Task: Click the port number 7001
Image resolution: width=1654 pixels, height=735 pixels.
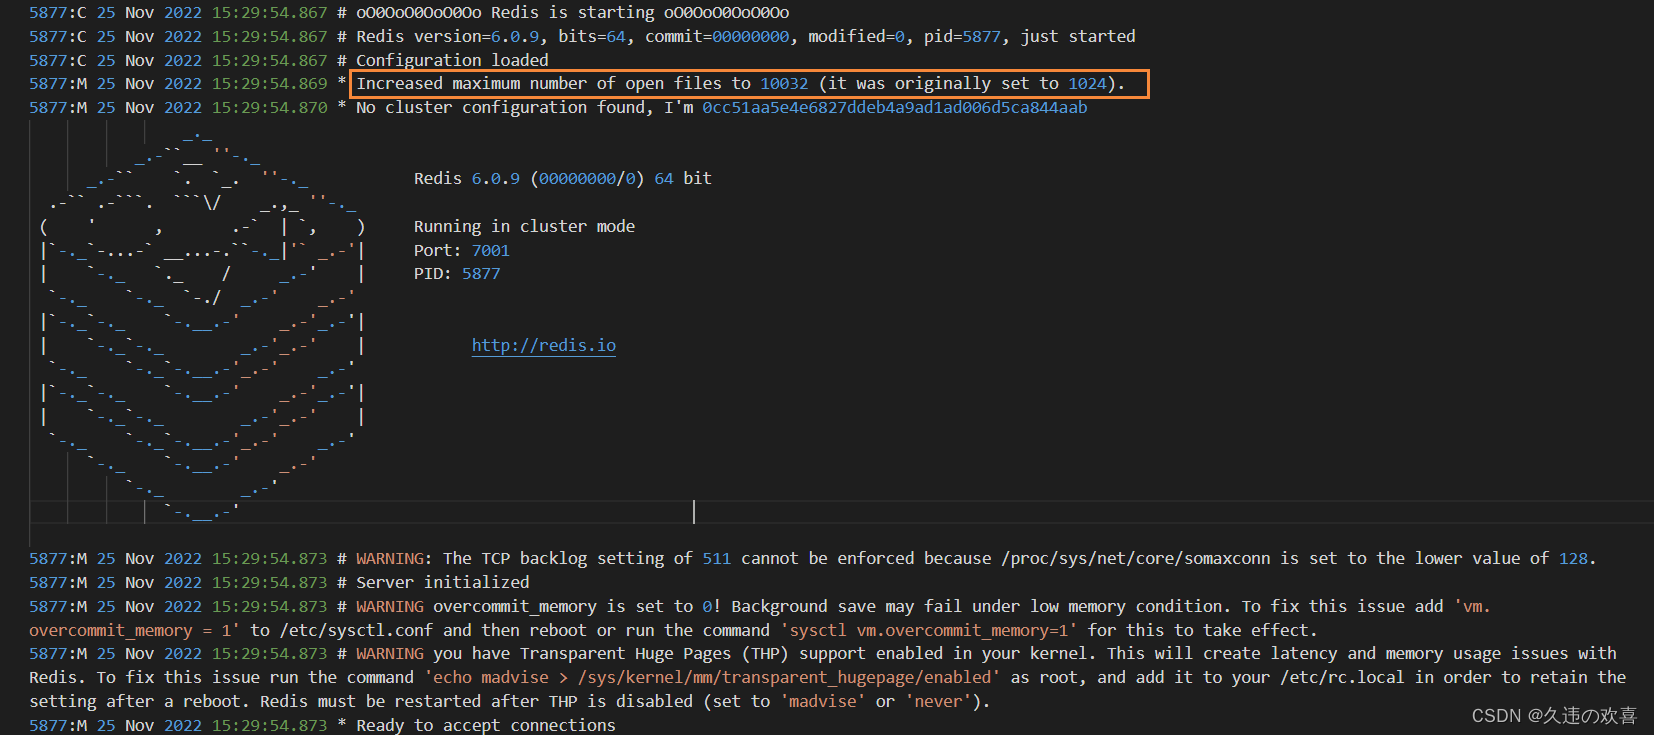Action: point(491,250)
